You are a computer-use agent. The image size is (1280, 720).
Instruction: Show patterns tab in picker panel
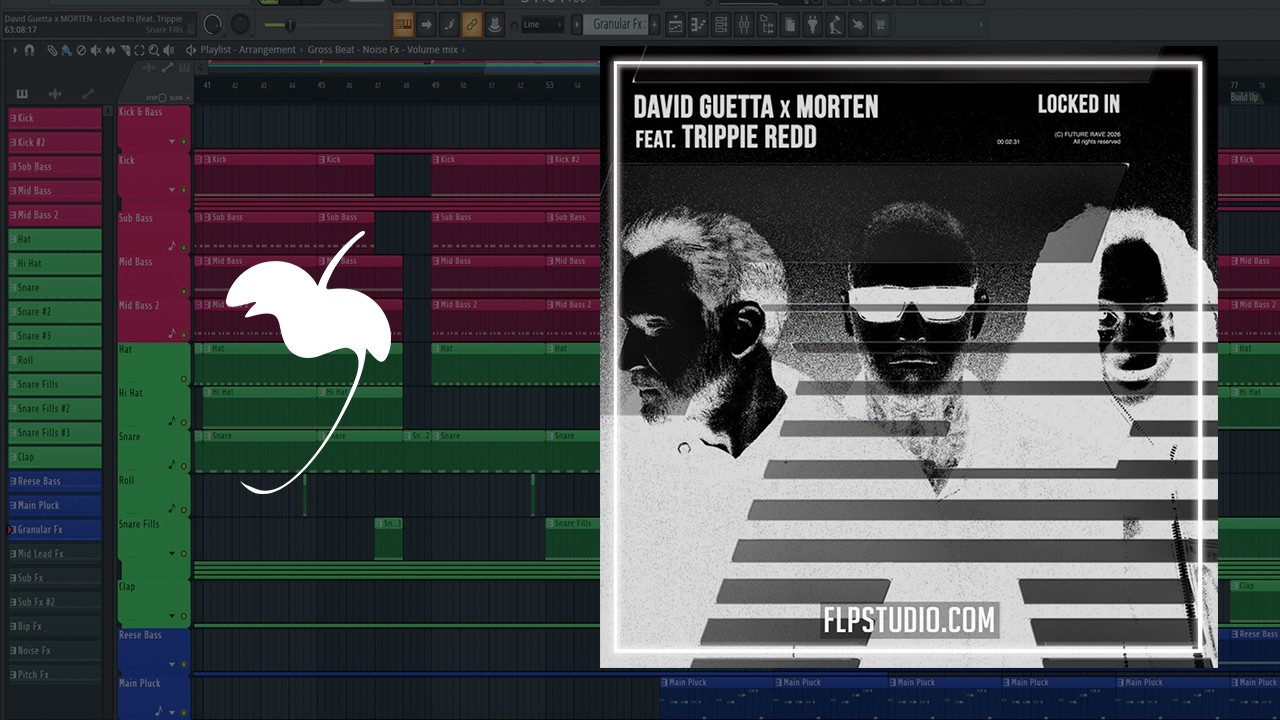[22, 94]
